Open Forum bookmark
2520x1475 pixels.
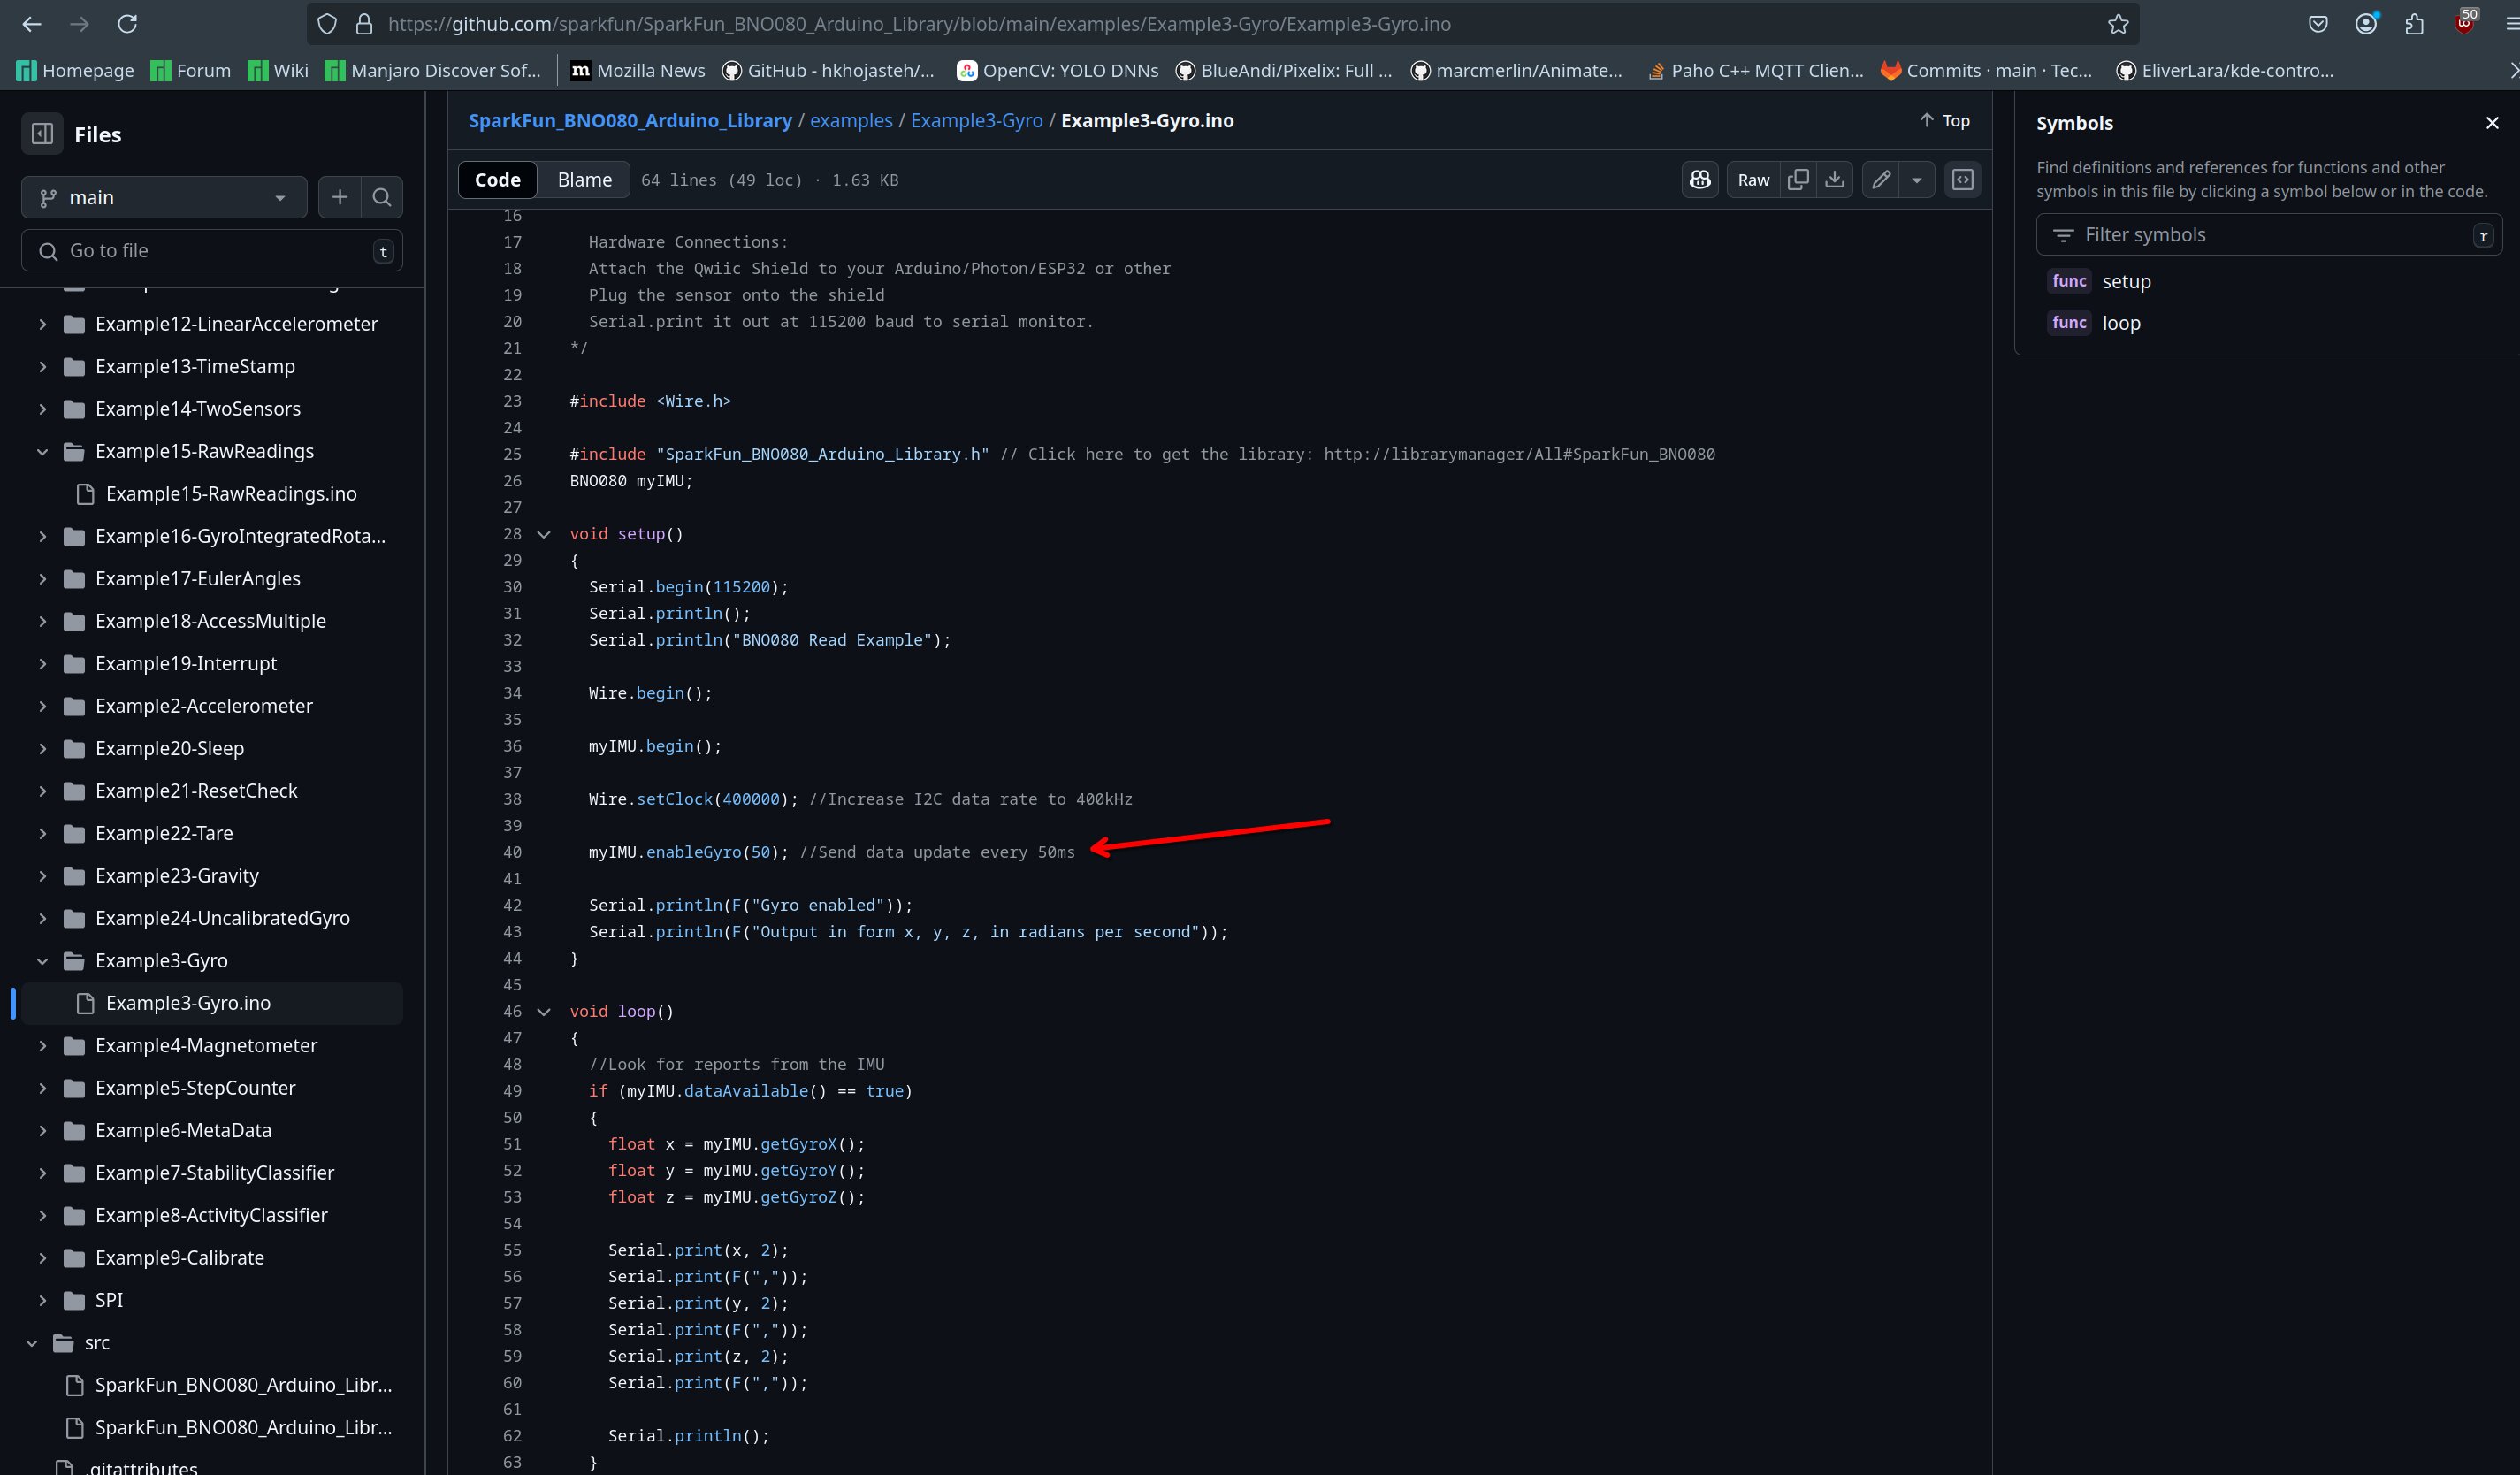(190, 70)
